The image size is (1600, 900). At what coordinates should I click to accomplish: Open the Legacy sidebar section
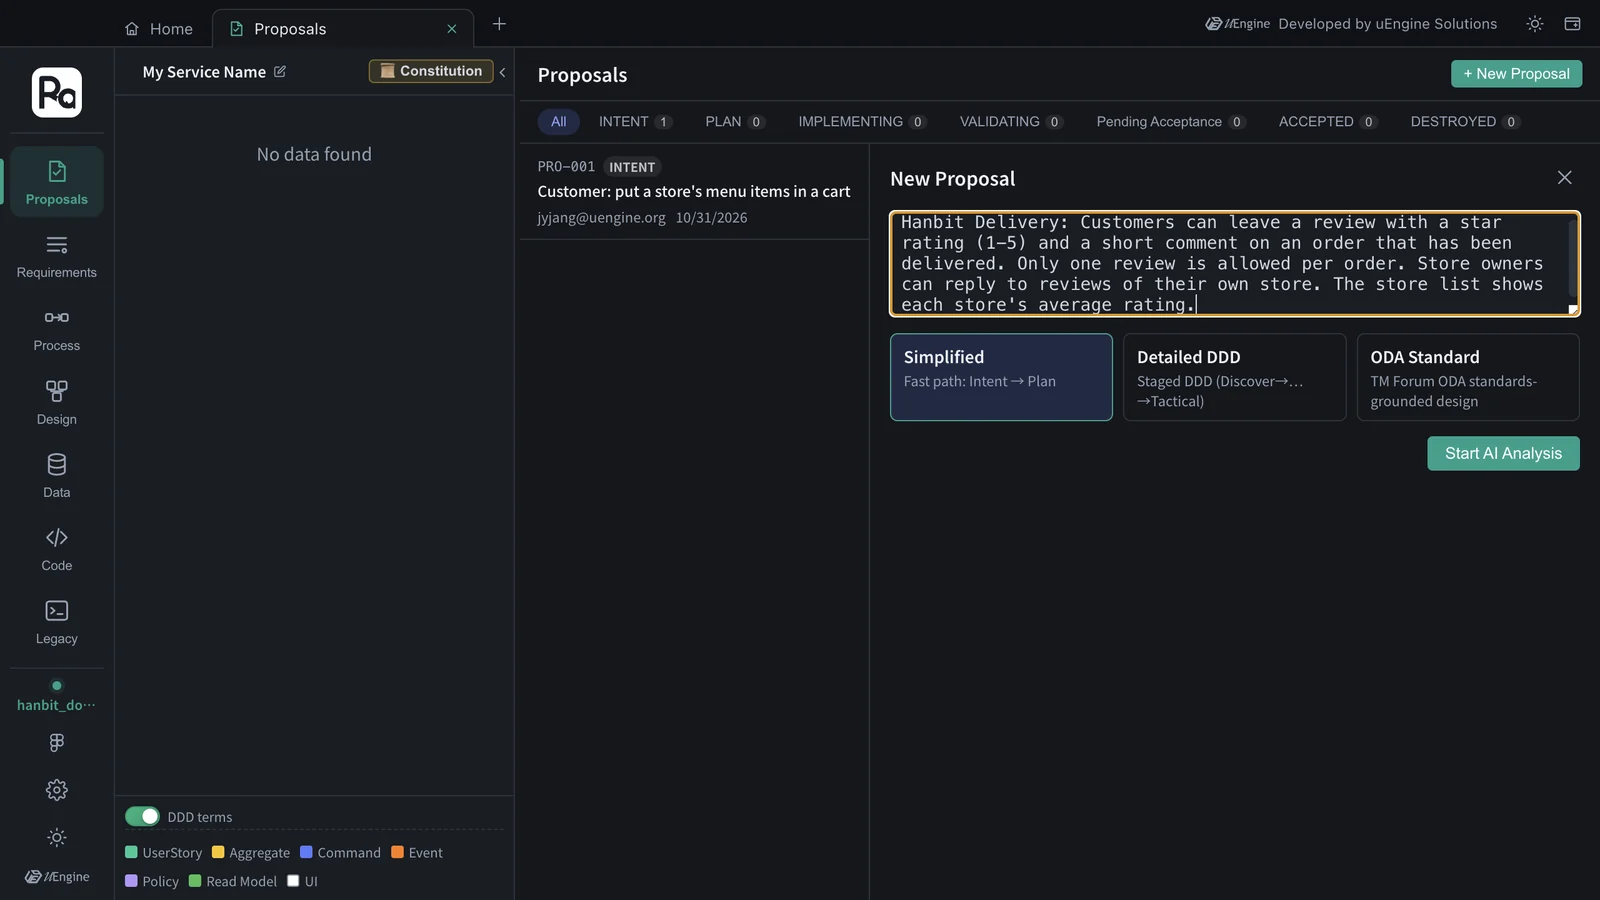57,622
